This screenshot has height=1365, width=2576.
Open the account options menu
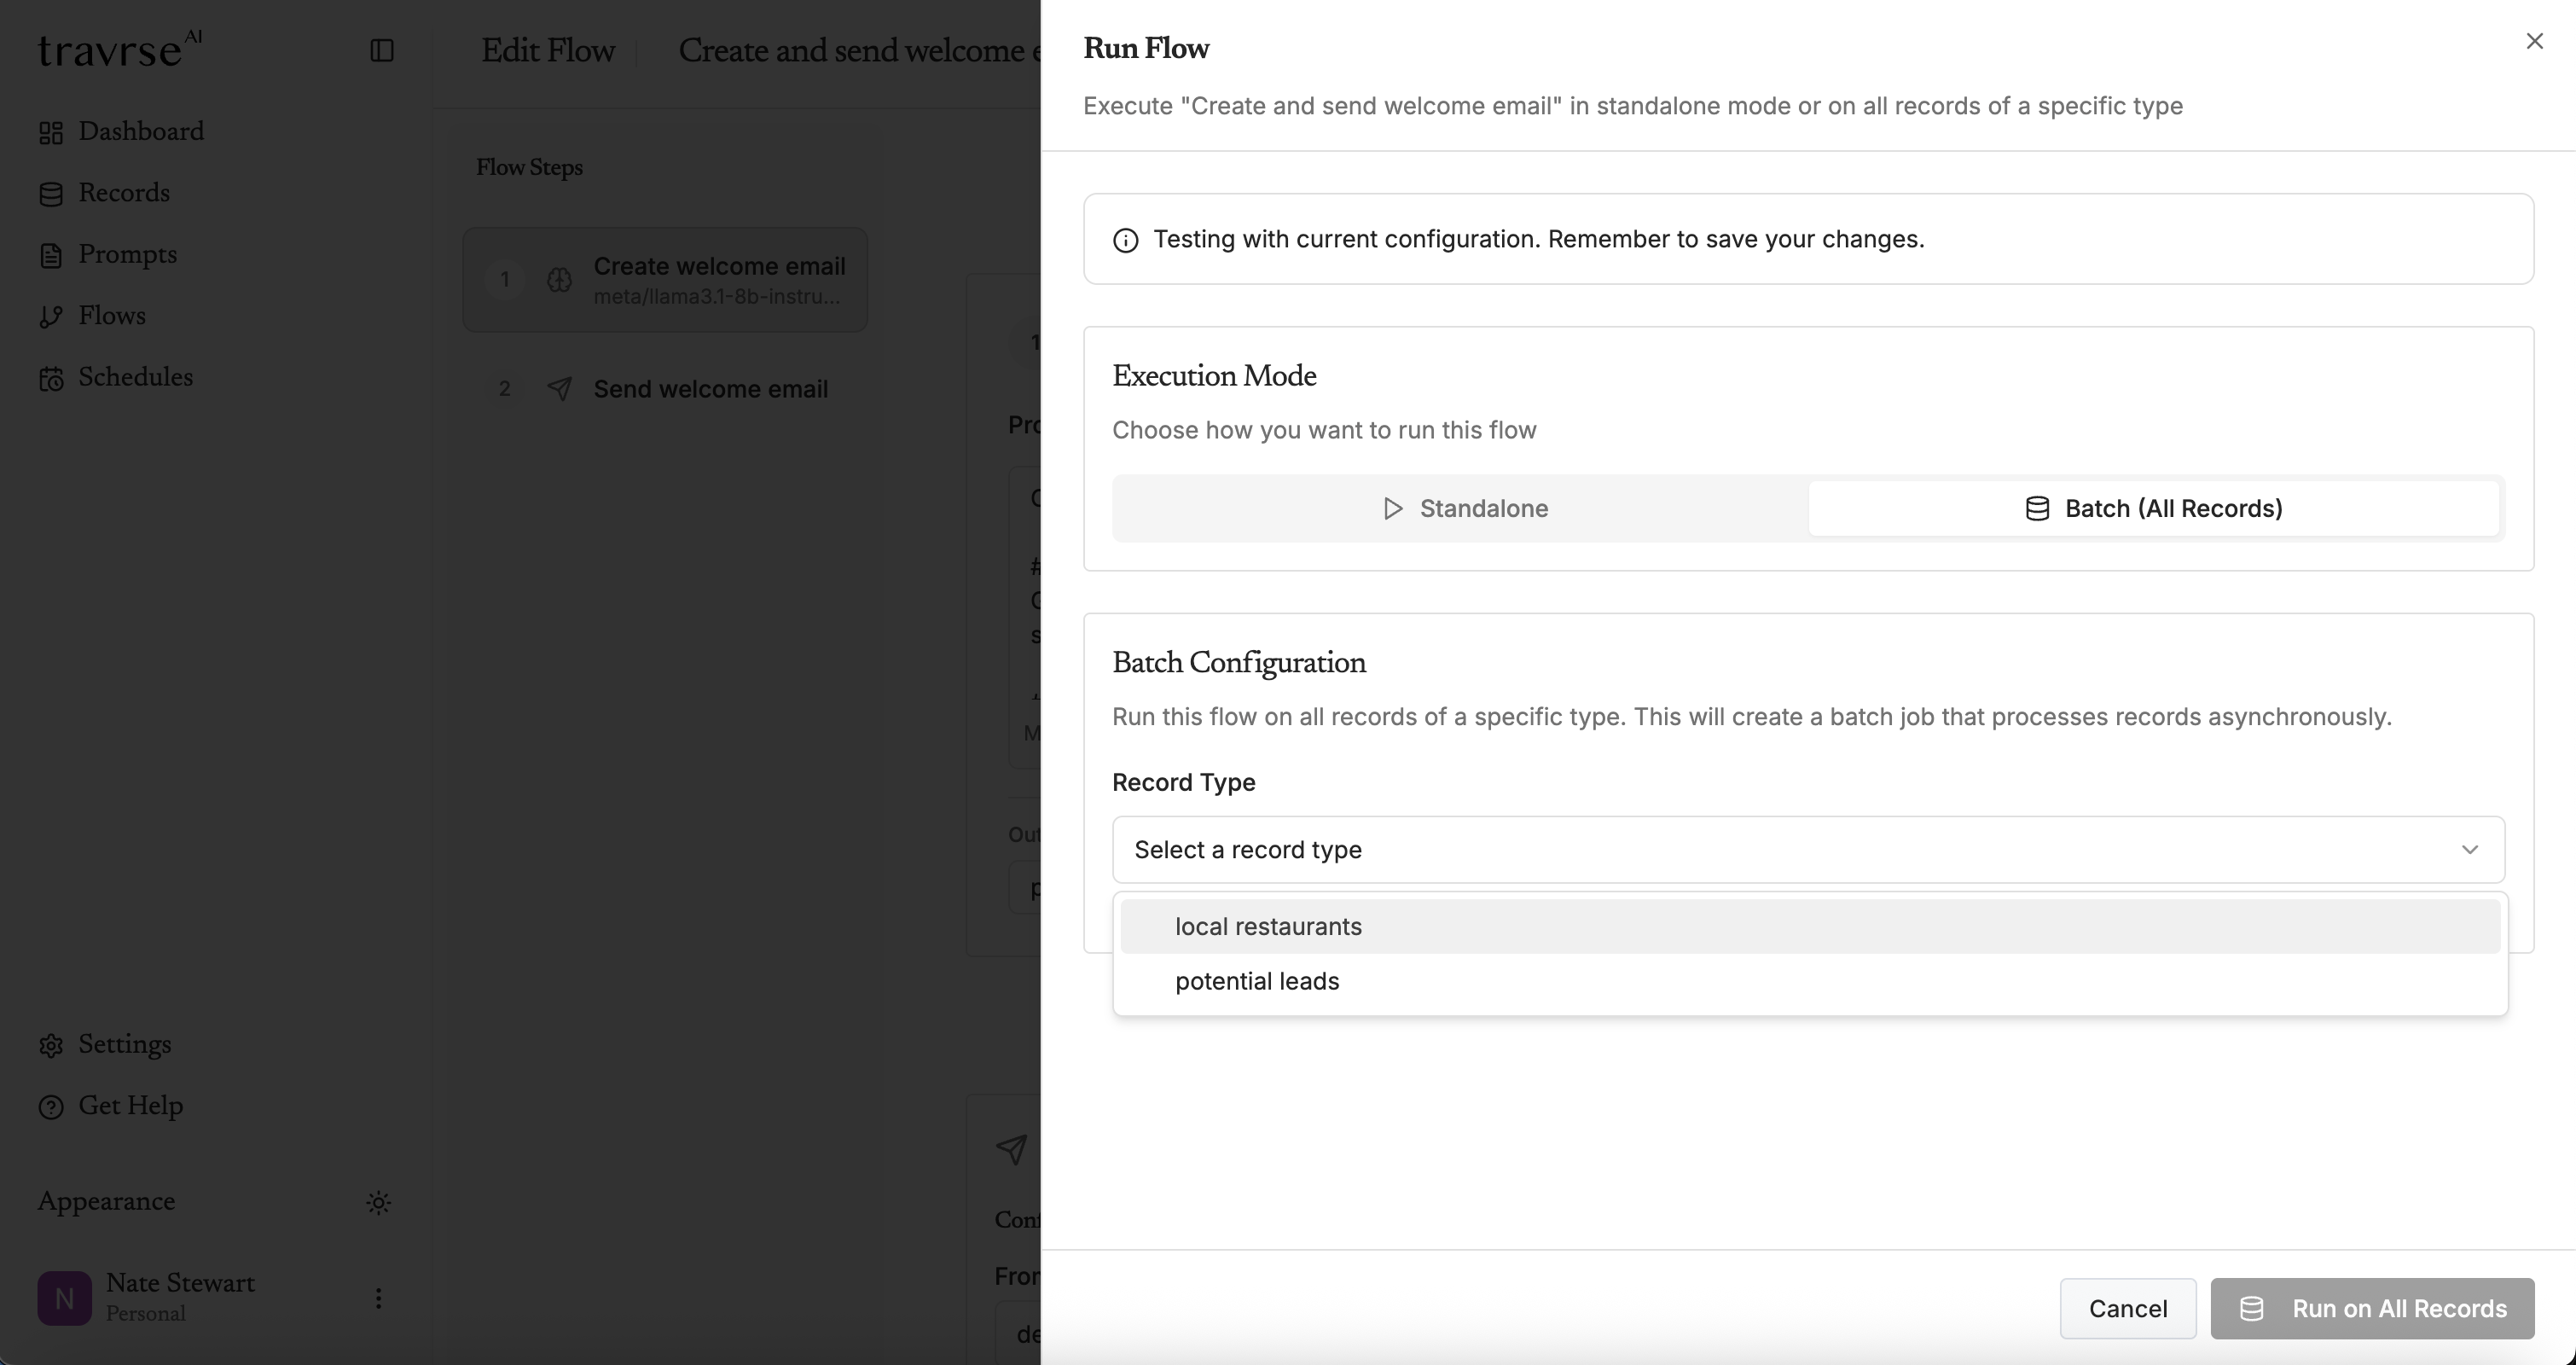coord(379,1298)
